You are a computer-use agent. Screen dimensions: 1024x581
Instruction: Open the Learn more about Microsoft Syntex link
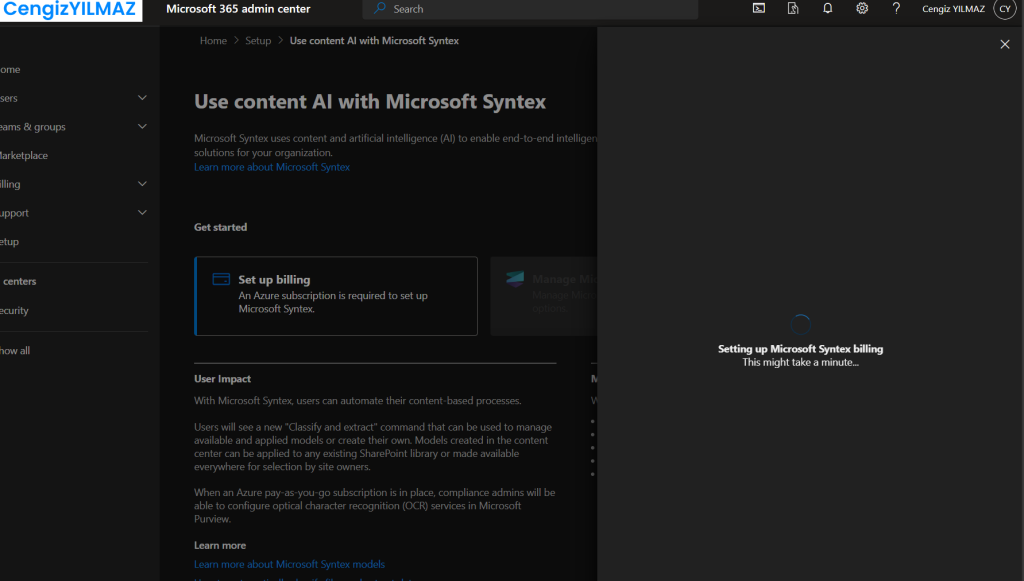coord(272,167)
